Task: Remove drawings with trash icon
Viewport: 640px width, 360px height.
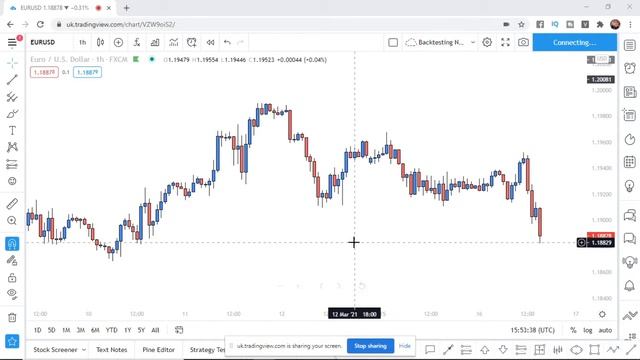Action: click(x=12, y=317)
